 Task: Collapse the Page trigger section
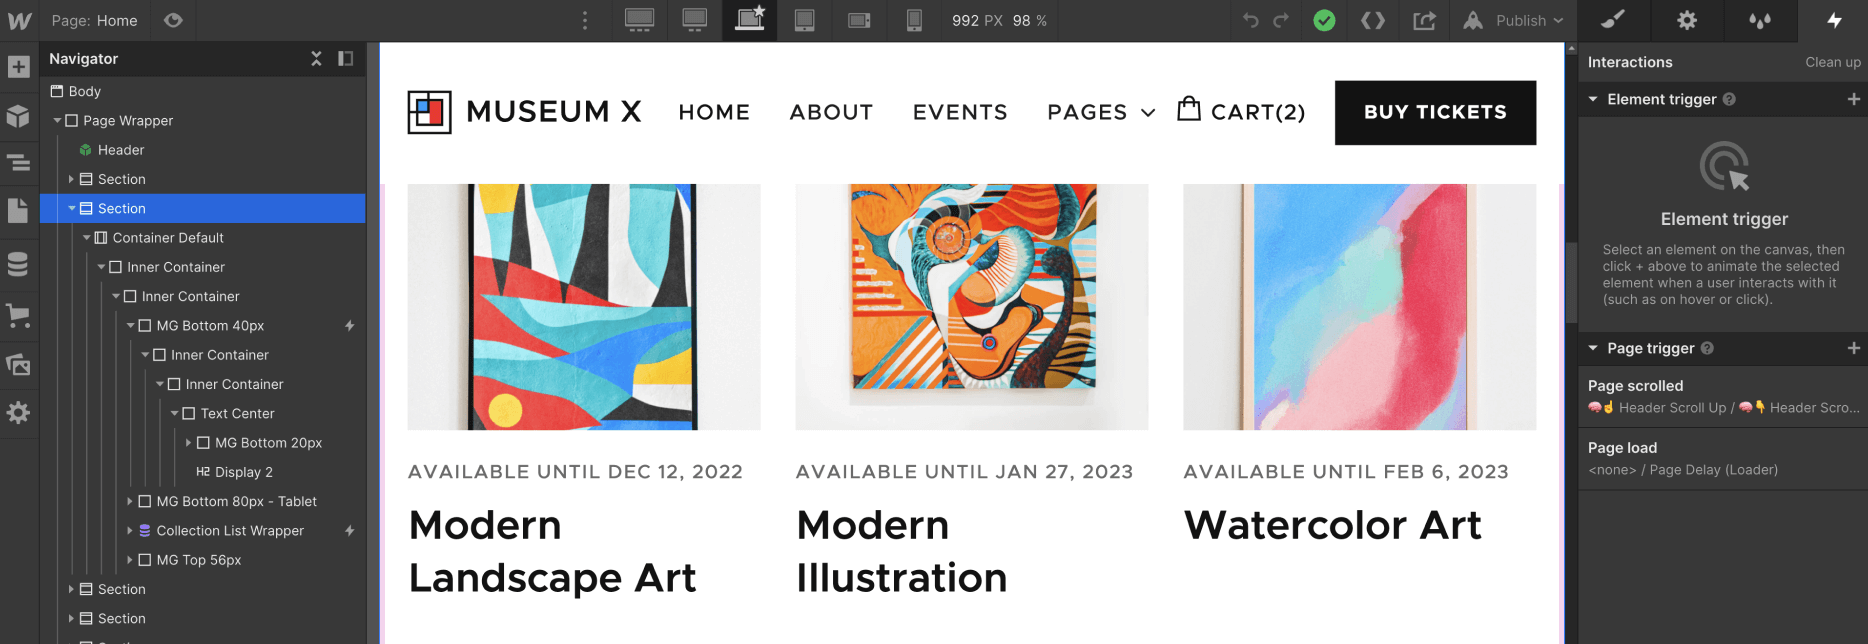click(1593, 348)
